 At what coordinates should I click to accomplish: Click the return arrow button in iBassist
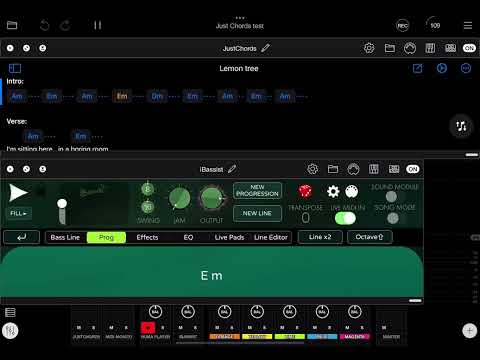click(x=22, y=237)
